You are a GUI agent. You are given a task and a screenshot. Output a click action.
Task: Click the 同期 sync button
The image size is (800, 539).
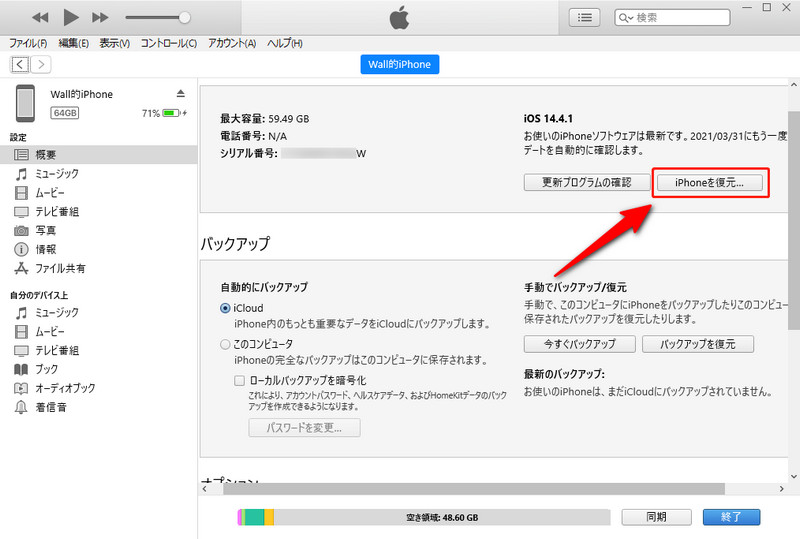656,517
